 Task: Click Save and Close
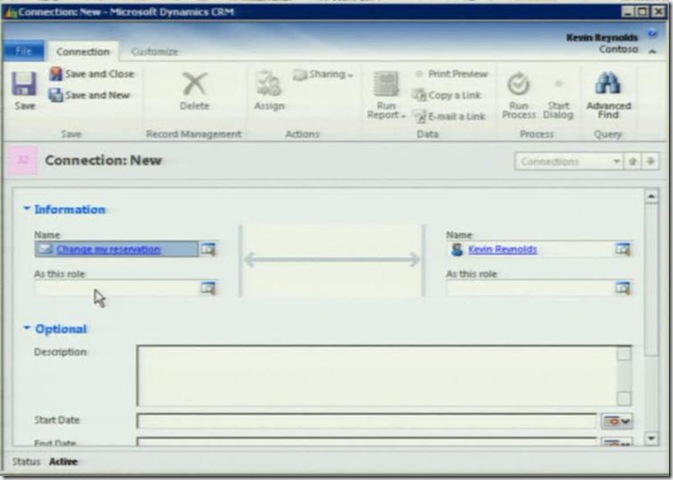(91, 74)
